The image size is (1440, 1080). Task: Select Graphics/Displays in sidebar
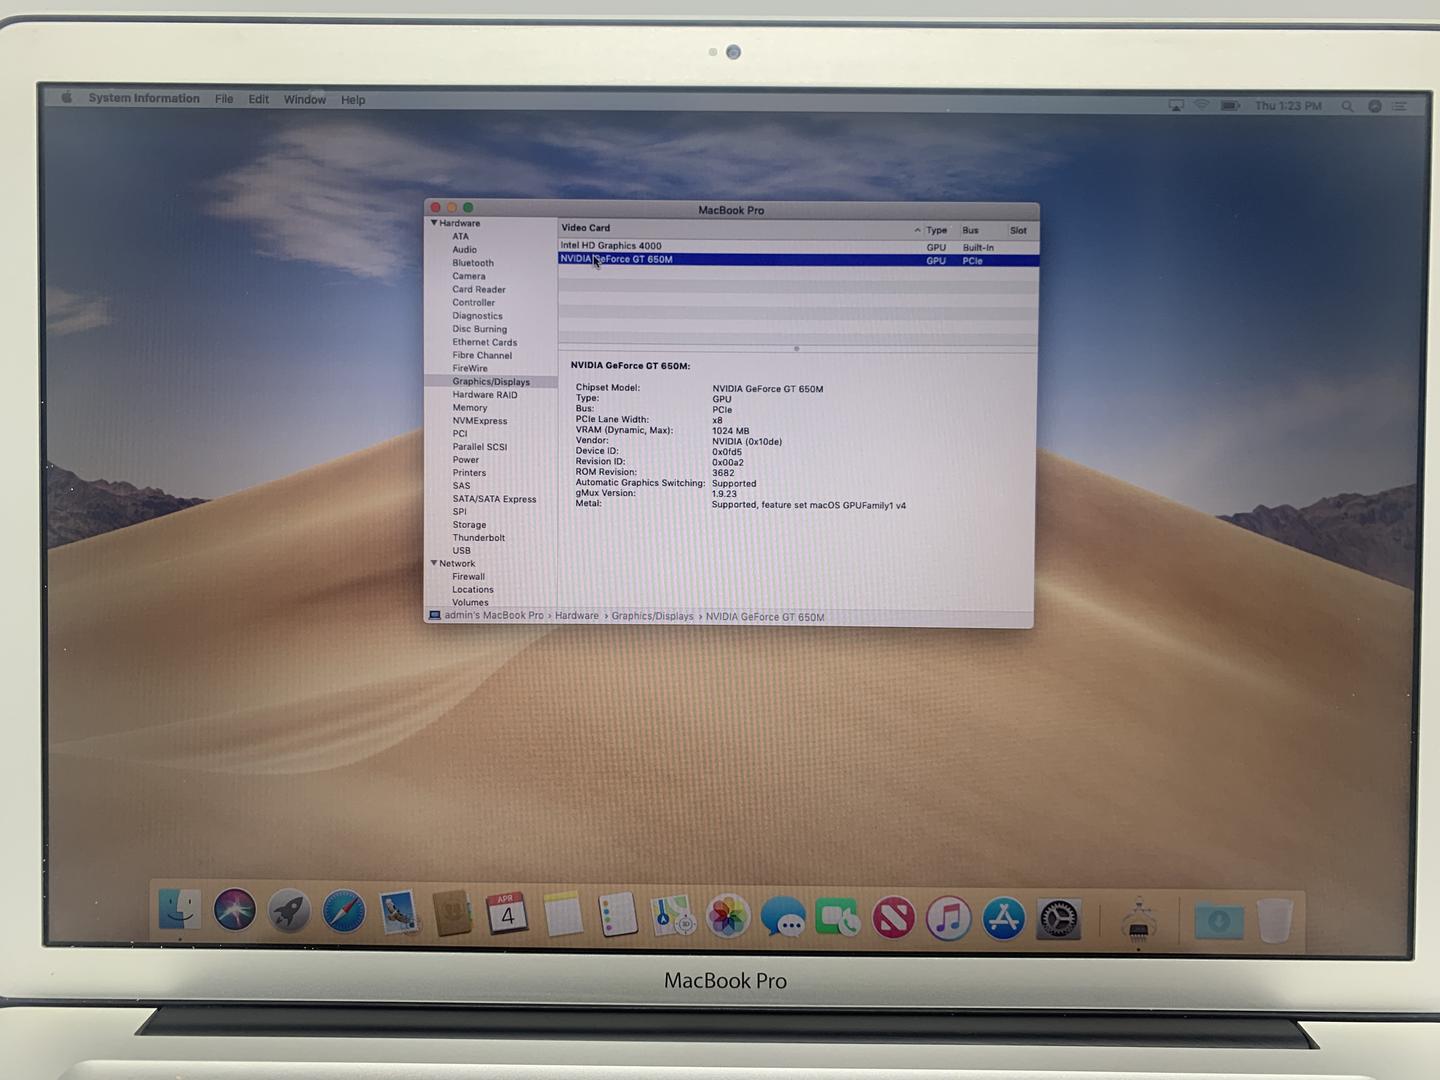pos(491,382)
